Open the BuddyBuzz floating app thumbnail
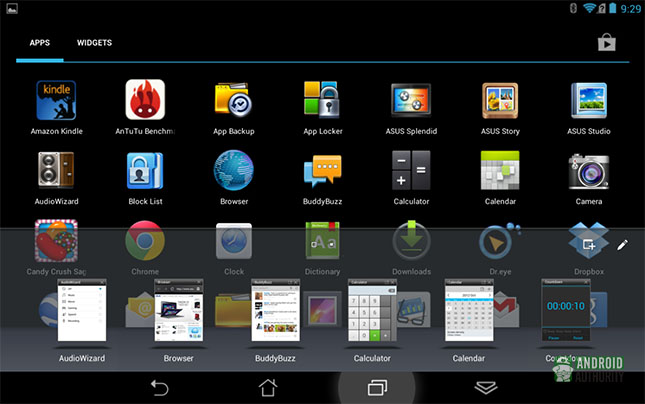 pyautogui.click(x=276, y=310)
